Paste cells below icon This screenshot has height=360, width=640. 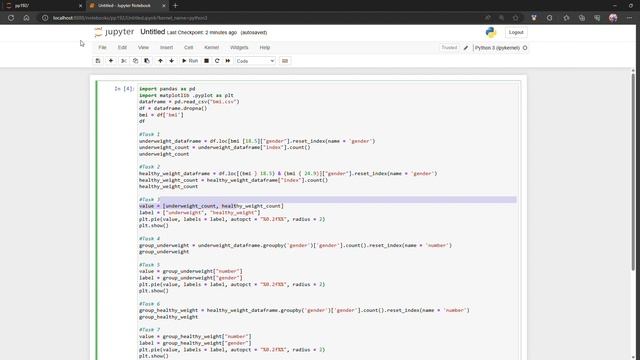147,61
